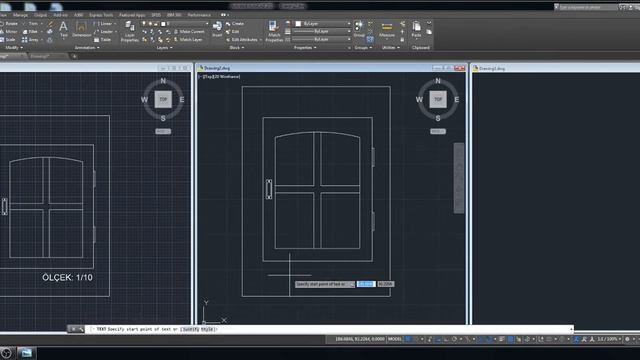Select the Rotate modify tool
The height and width of the screenshot is (360, 640).
(9, 24)
